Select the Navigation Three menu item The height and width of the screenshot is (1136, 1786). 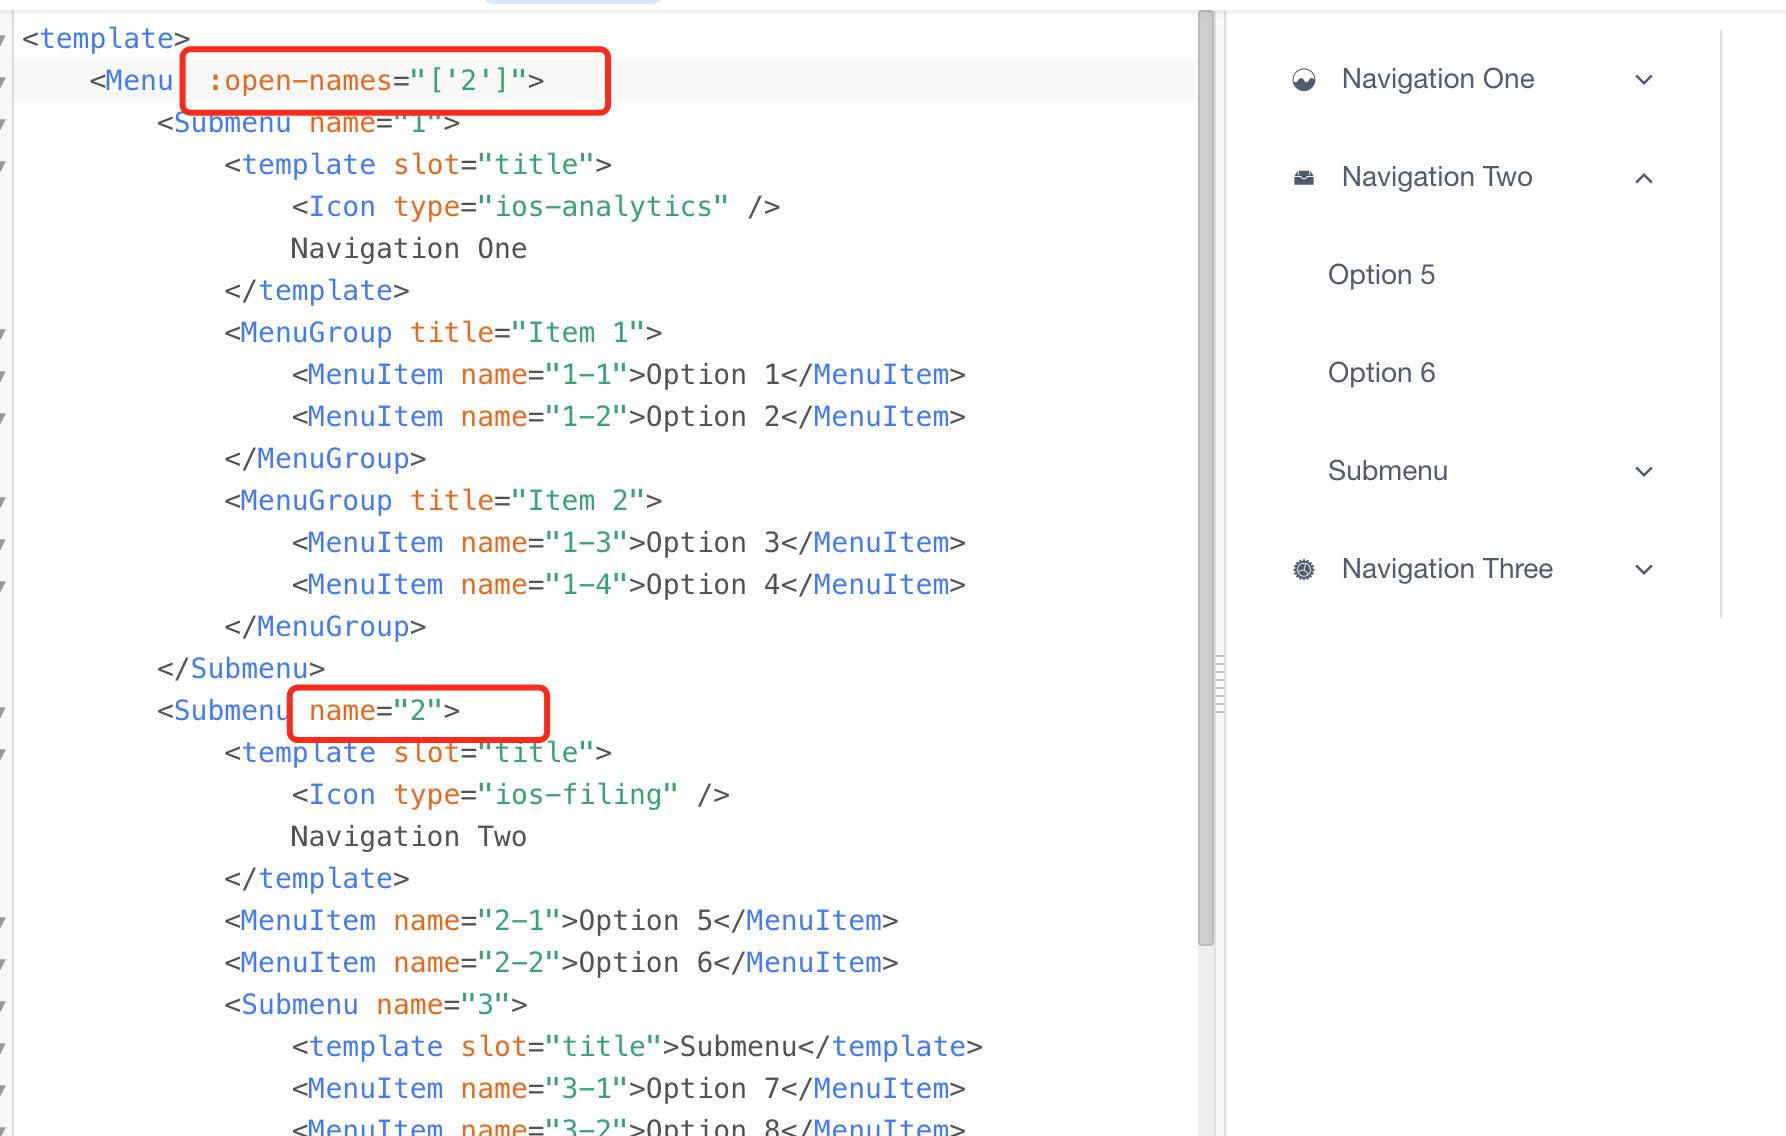click(x=1446, y=569)
